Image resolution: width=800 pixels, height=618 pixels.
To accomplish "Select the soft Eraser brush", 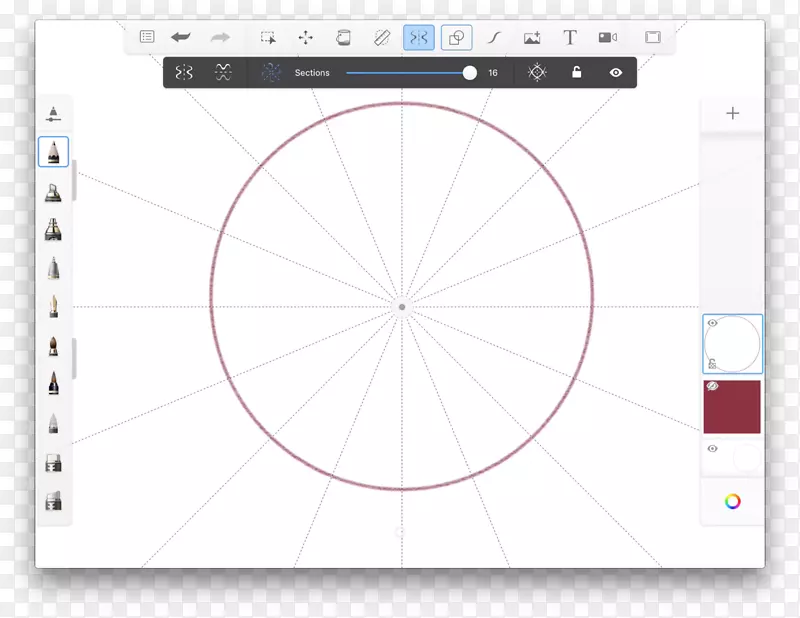I will click(x=53, y=423).
